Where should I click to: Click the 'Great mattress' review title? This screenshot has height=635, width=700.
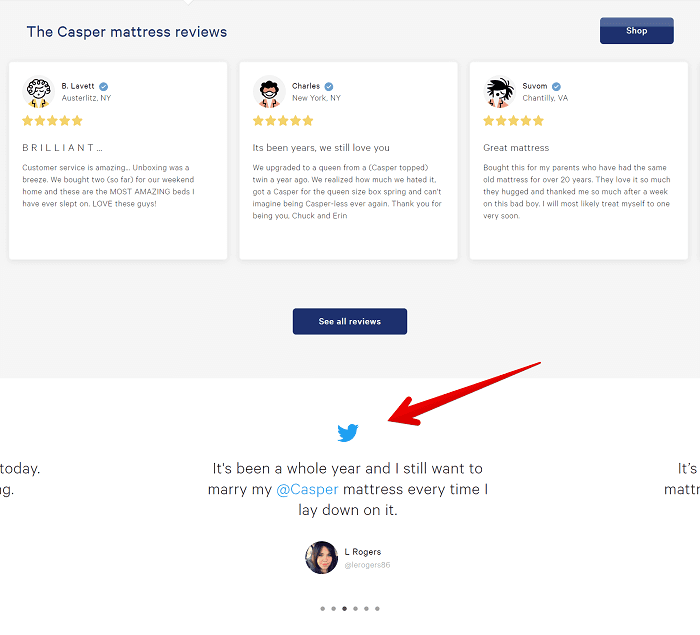(516, 148)
